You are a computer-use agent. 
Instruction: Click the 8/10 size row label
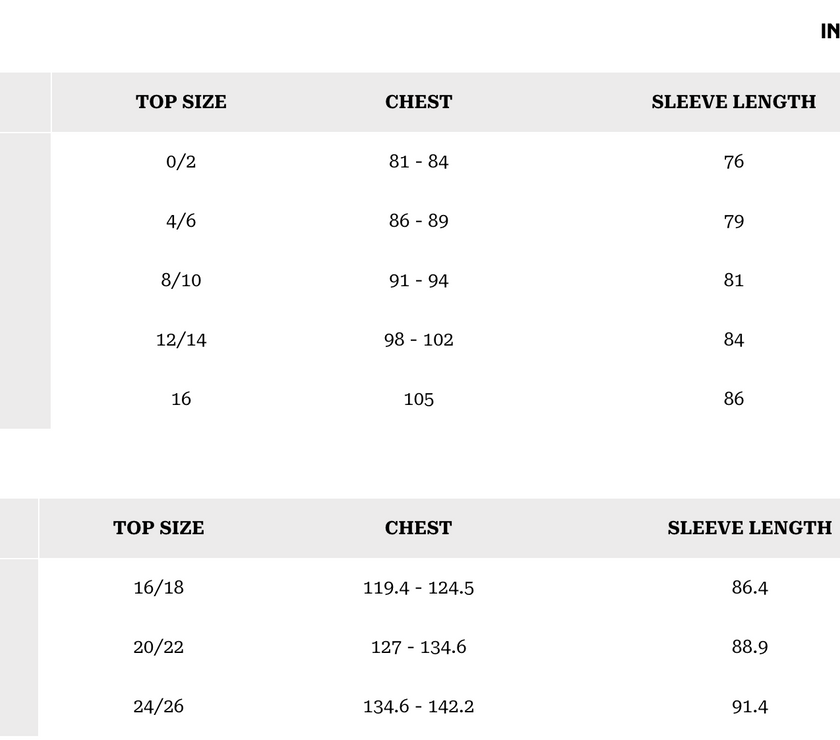coord(181,280)
